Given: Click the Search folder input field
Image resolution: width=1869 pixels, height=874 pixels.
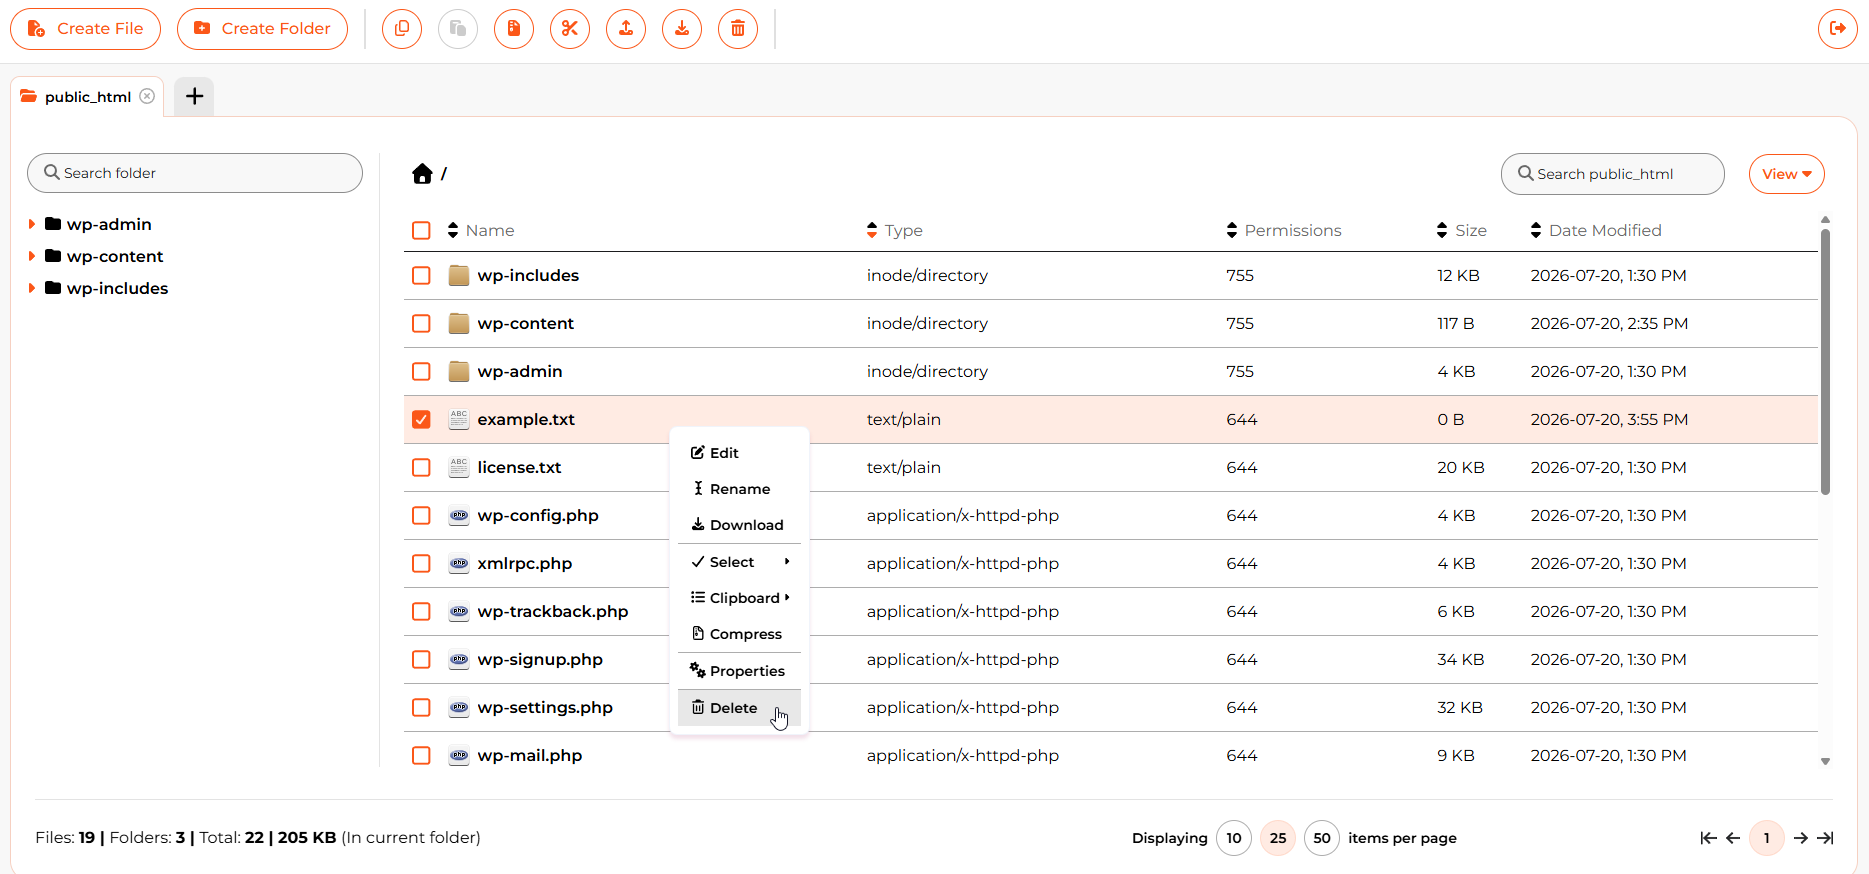Looking at the screenshot, I should click(x=195, y=173).
